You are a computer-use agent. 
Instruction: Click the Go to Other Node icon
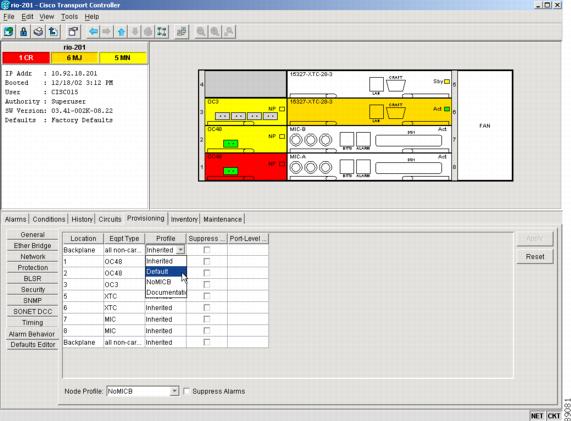tap(181, 32)
